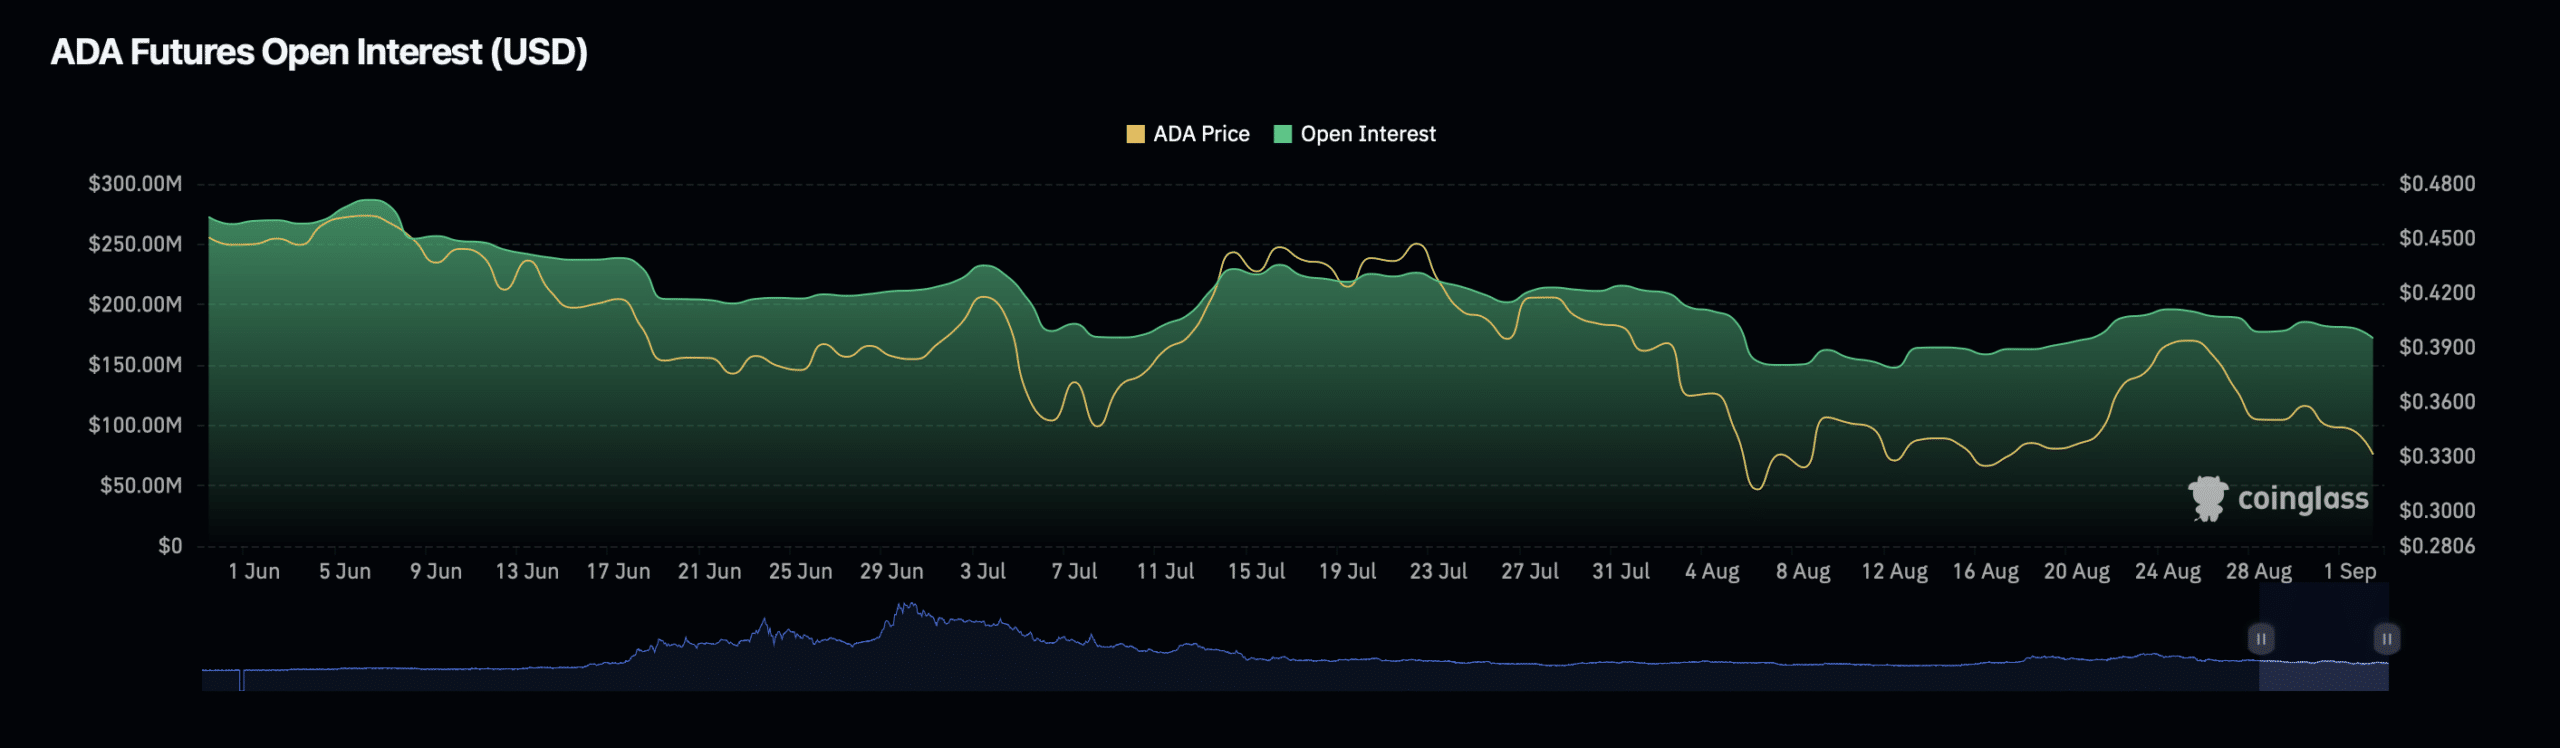Click the $0.2806 price axis label

tap(2437, 546)
